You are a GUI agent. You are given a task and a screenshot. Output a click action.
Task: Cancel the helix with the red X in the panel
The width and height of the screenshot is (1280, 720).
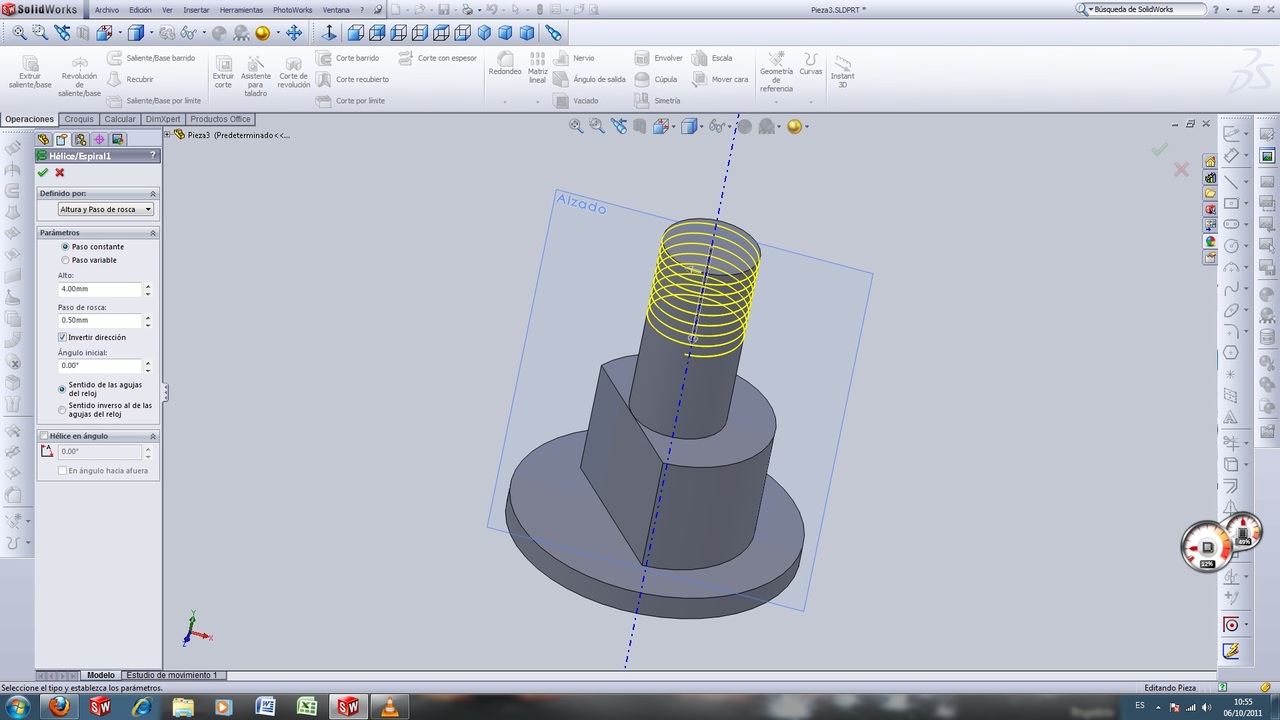(60, 173)
